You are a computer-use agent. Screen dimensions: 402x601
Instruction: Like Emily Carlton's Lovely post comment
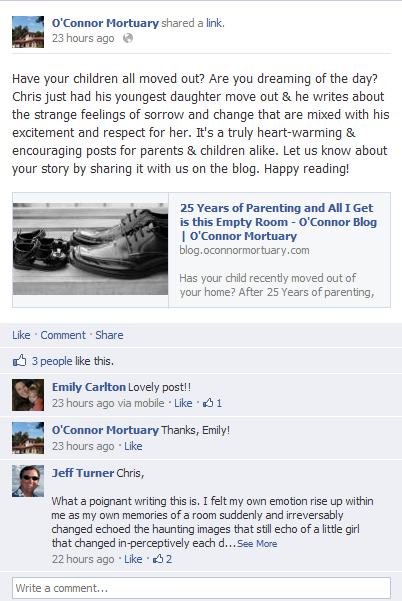coord(183,403)
